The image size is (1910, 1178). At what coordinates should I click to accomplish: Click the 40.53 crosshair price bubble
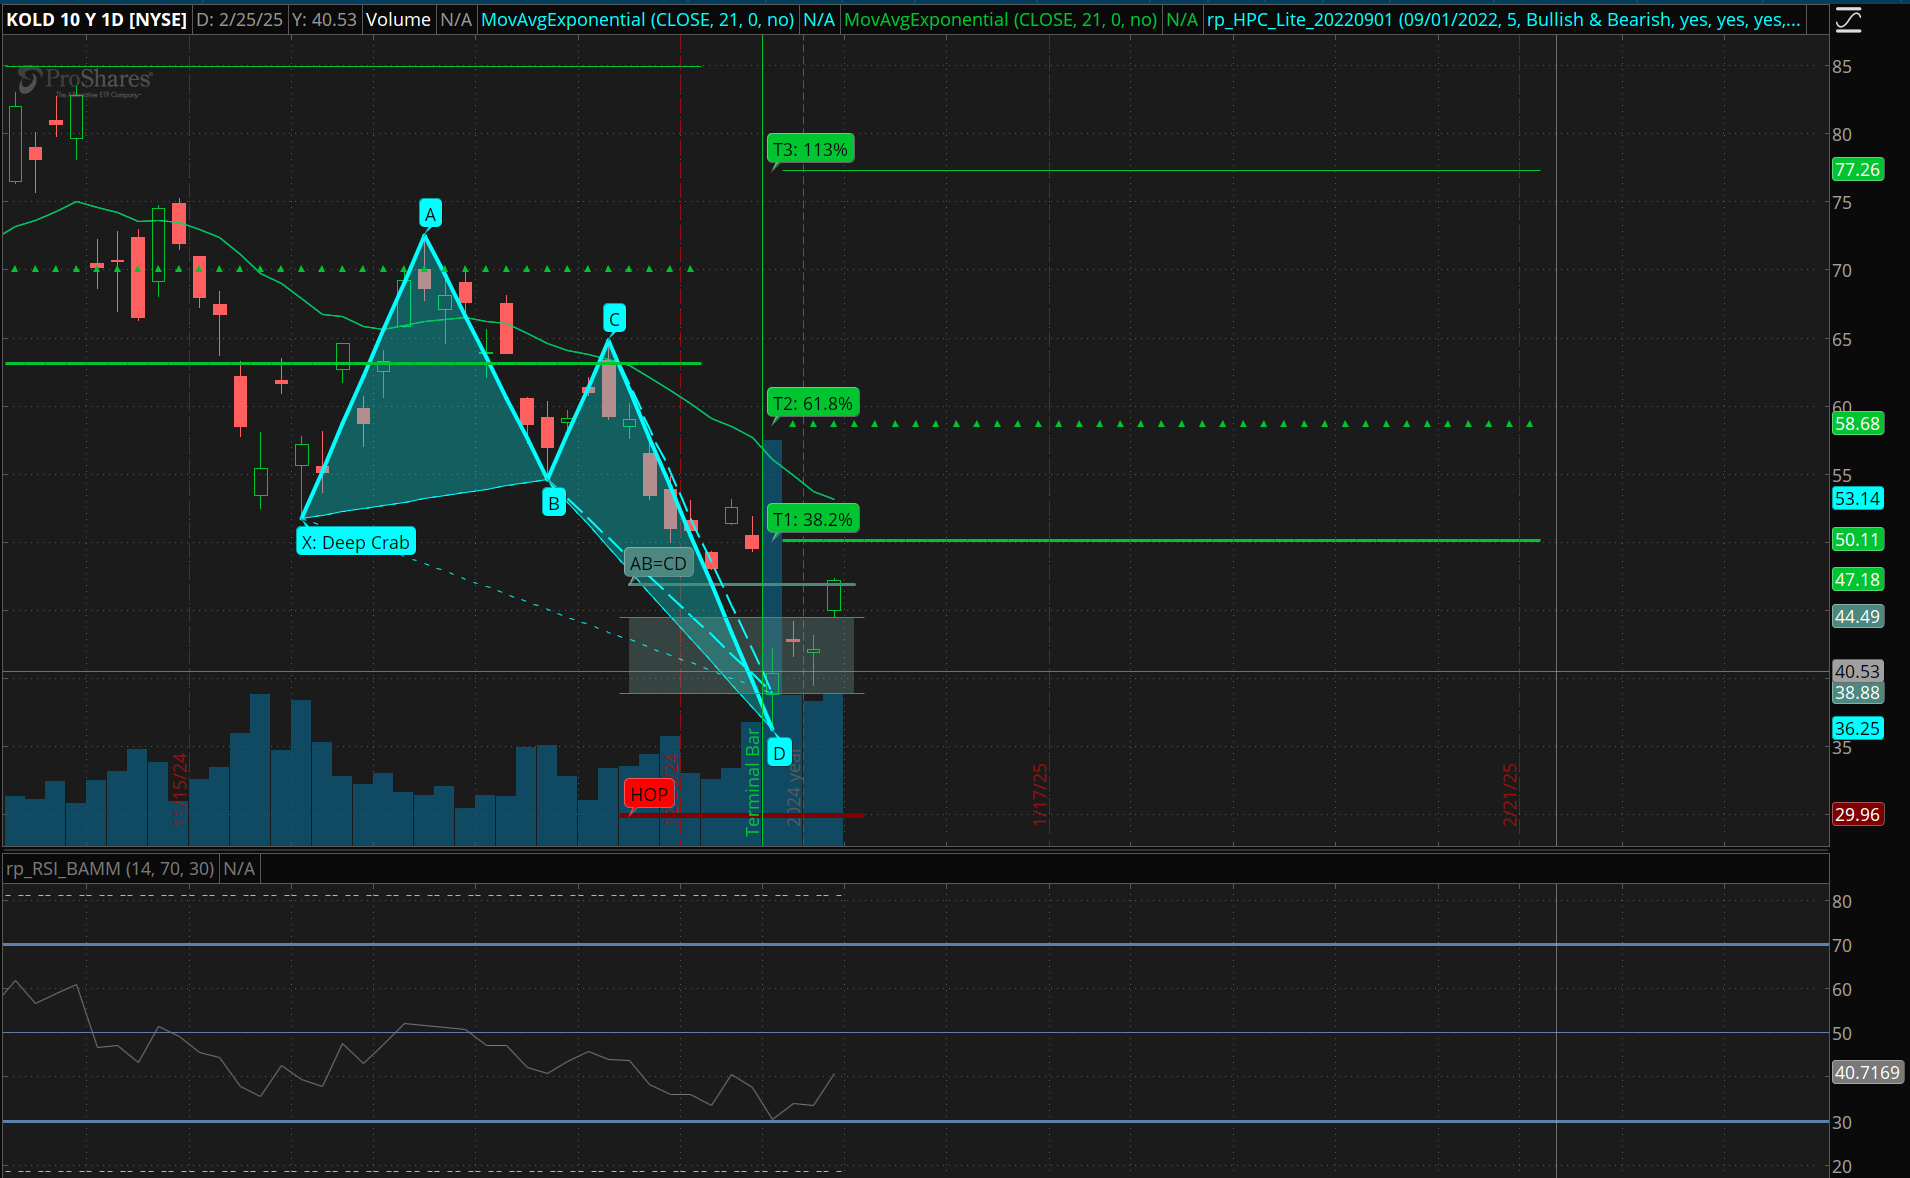(1857, 672)
